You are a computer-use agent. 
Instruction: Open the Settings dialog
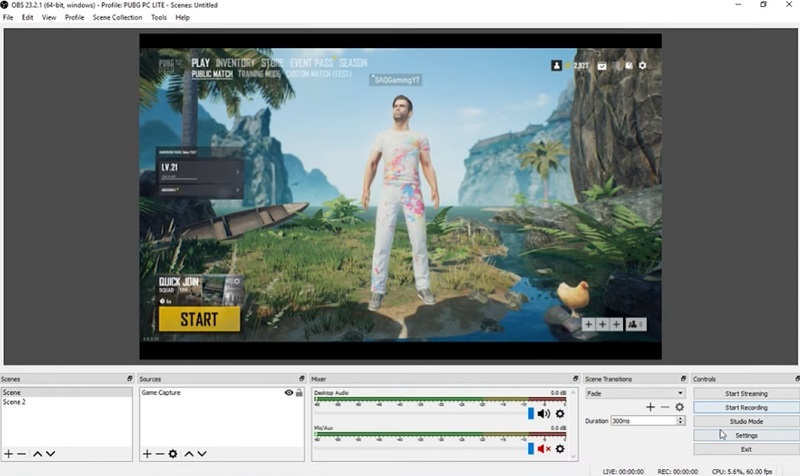(746, 435)
